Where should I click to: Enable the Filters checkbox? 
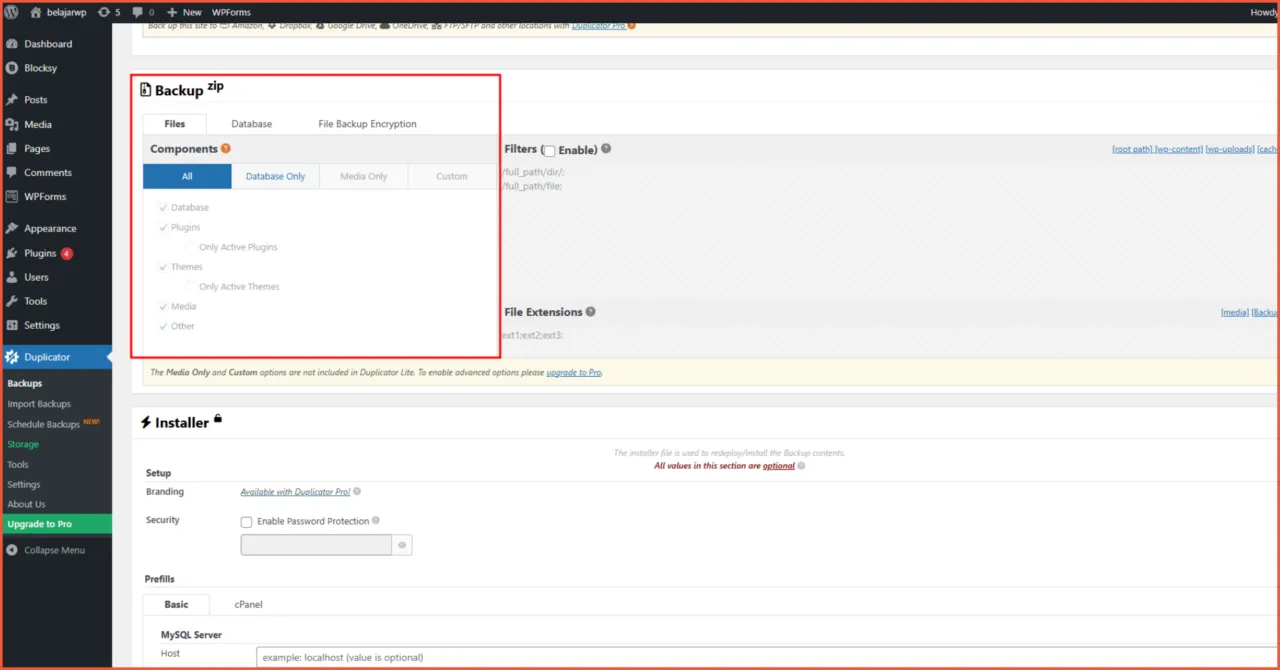(548, 149)
